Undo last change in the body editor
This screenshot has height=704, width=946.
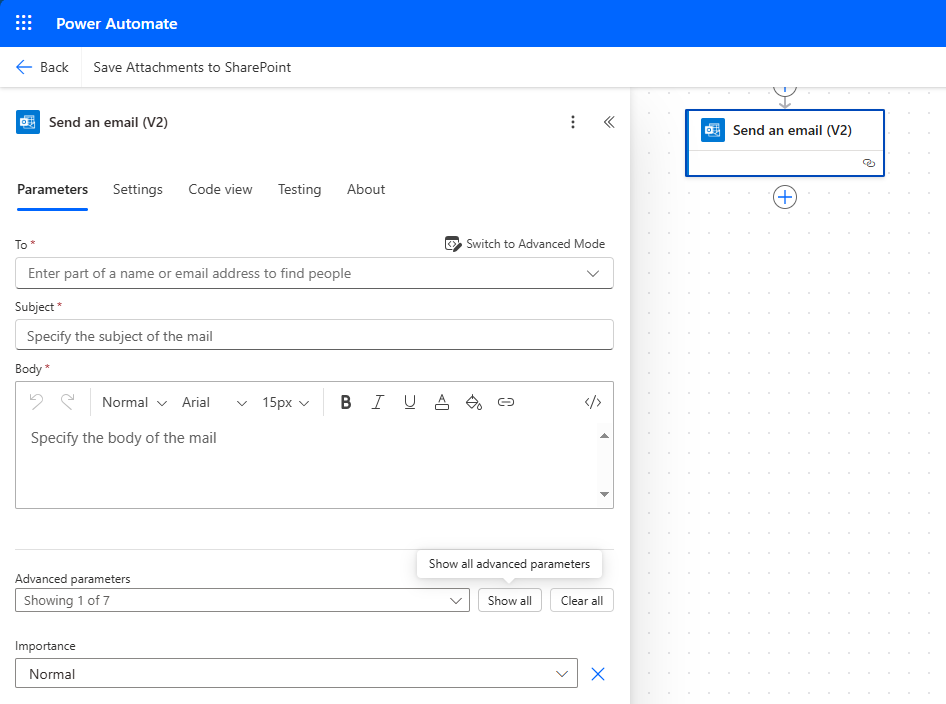(38, 401)
